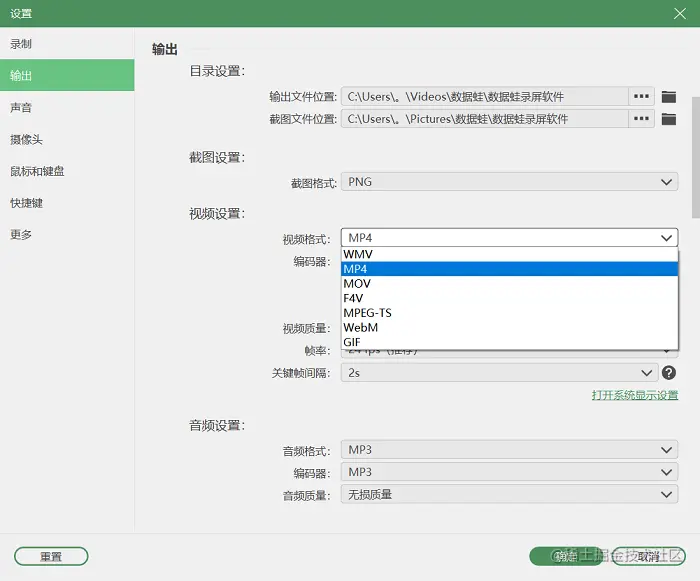Viewport: 700px width, 581px height.
Task: Choose MOV from the video format list
Action: pos(509,284)
